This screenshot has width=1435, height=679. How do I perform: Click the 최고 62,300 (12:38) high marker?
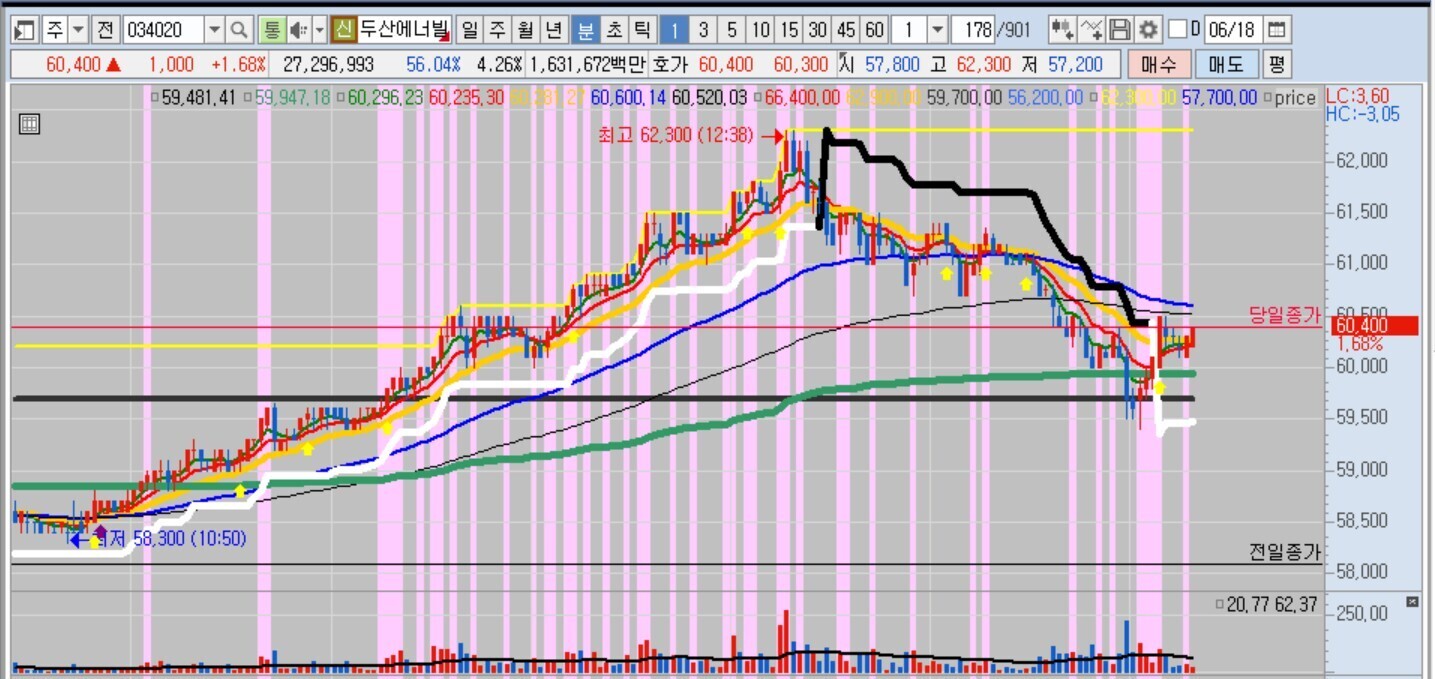pyautogui.click(x=676, y=135)
